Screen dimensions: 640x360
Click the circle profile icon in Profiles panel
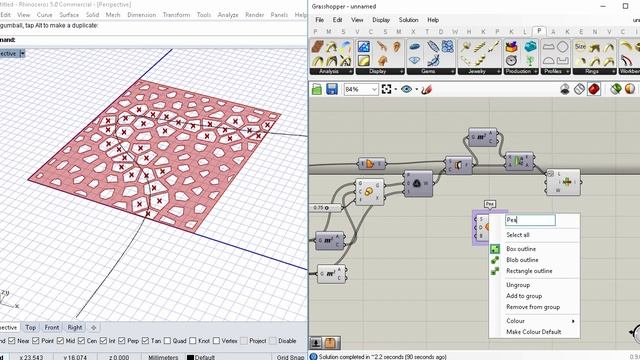[562, 47]
